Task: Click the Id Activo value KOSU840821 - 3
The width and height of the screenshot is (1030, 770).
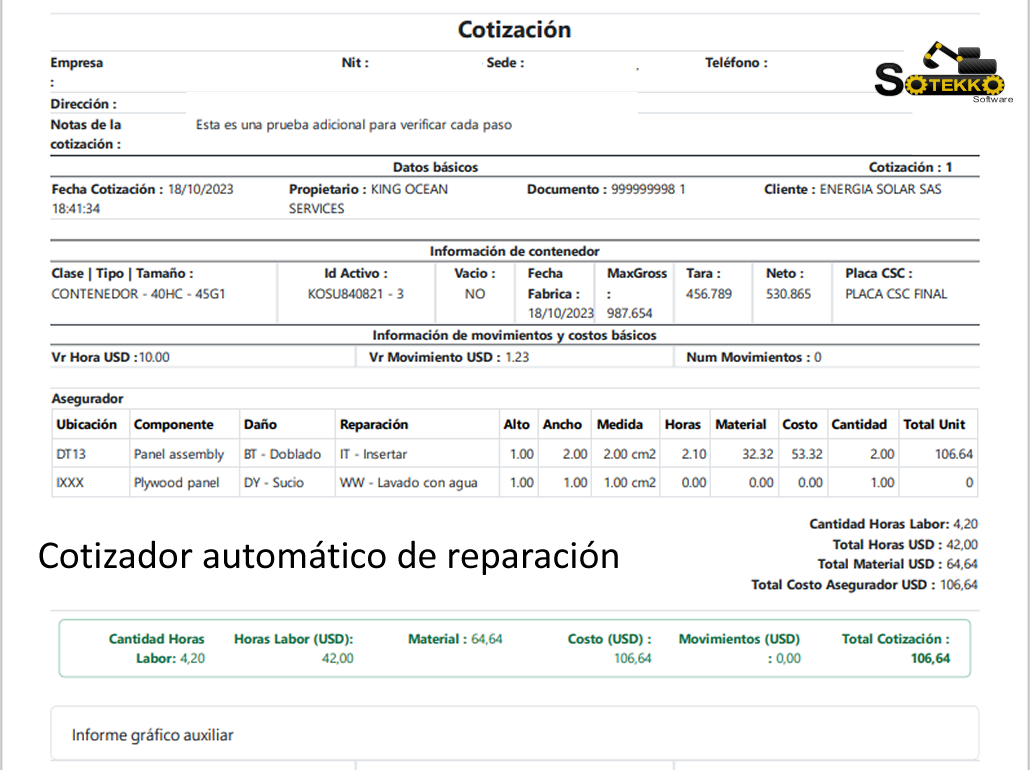Action: coord(355,294)
